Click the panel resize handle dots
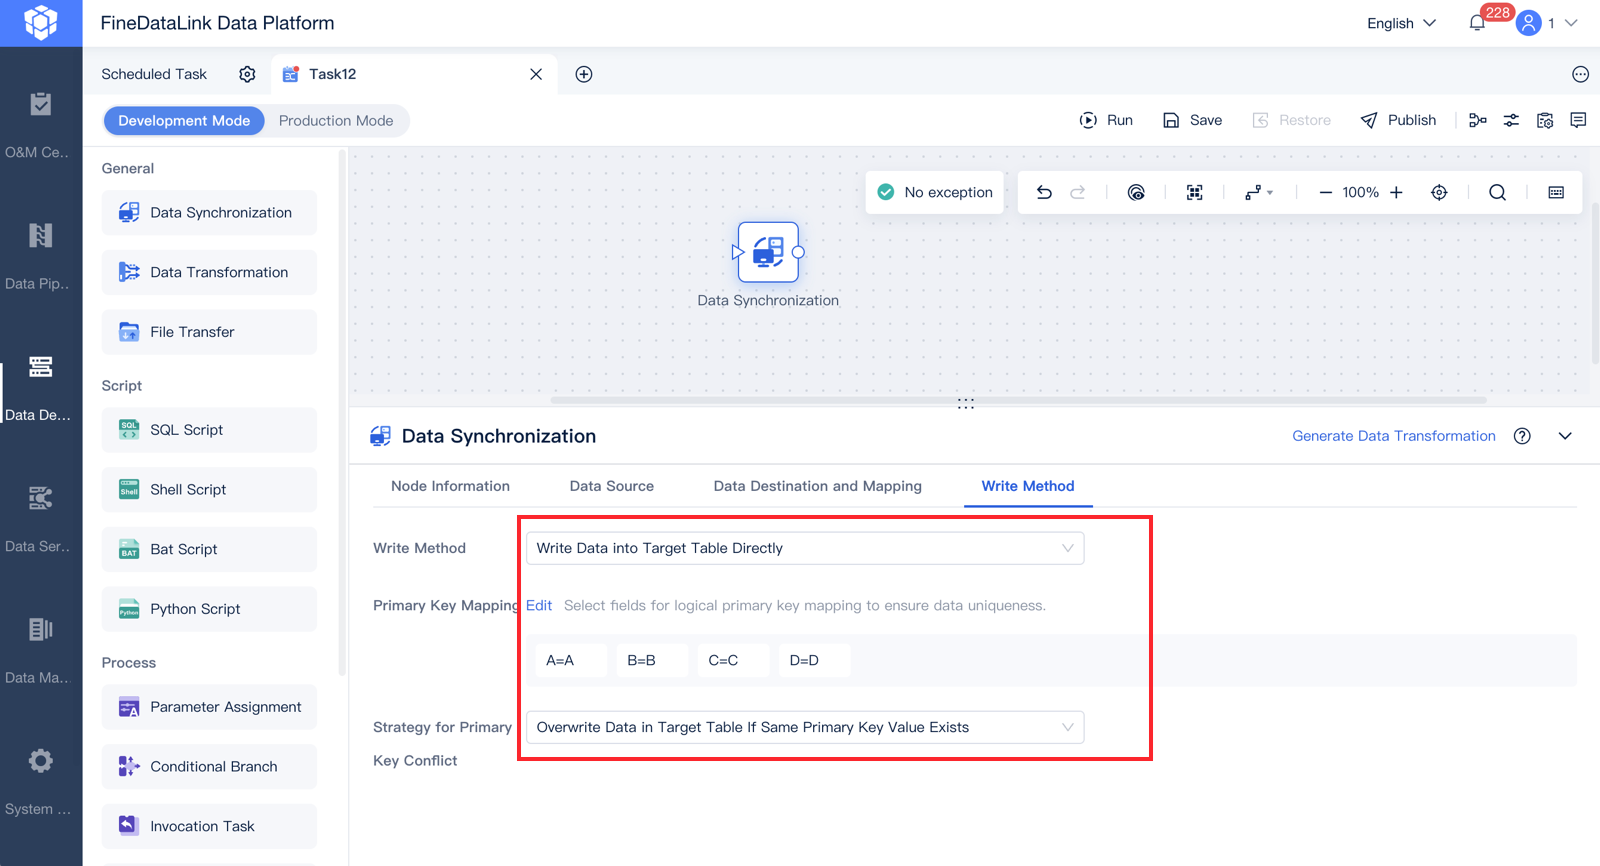 coord(966,404)
